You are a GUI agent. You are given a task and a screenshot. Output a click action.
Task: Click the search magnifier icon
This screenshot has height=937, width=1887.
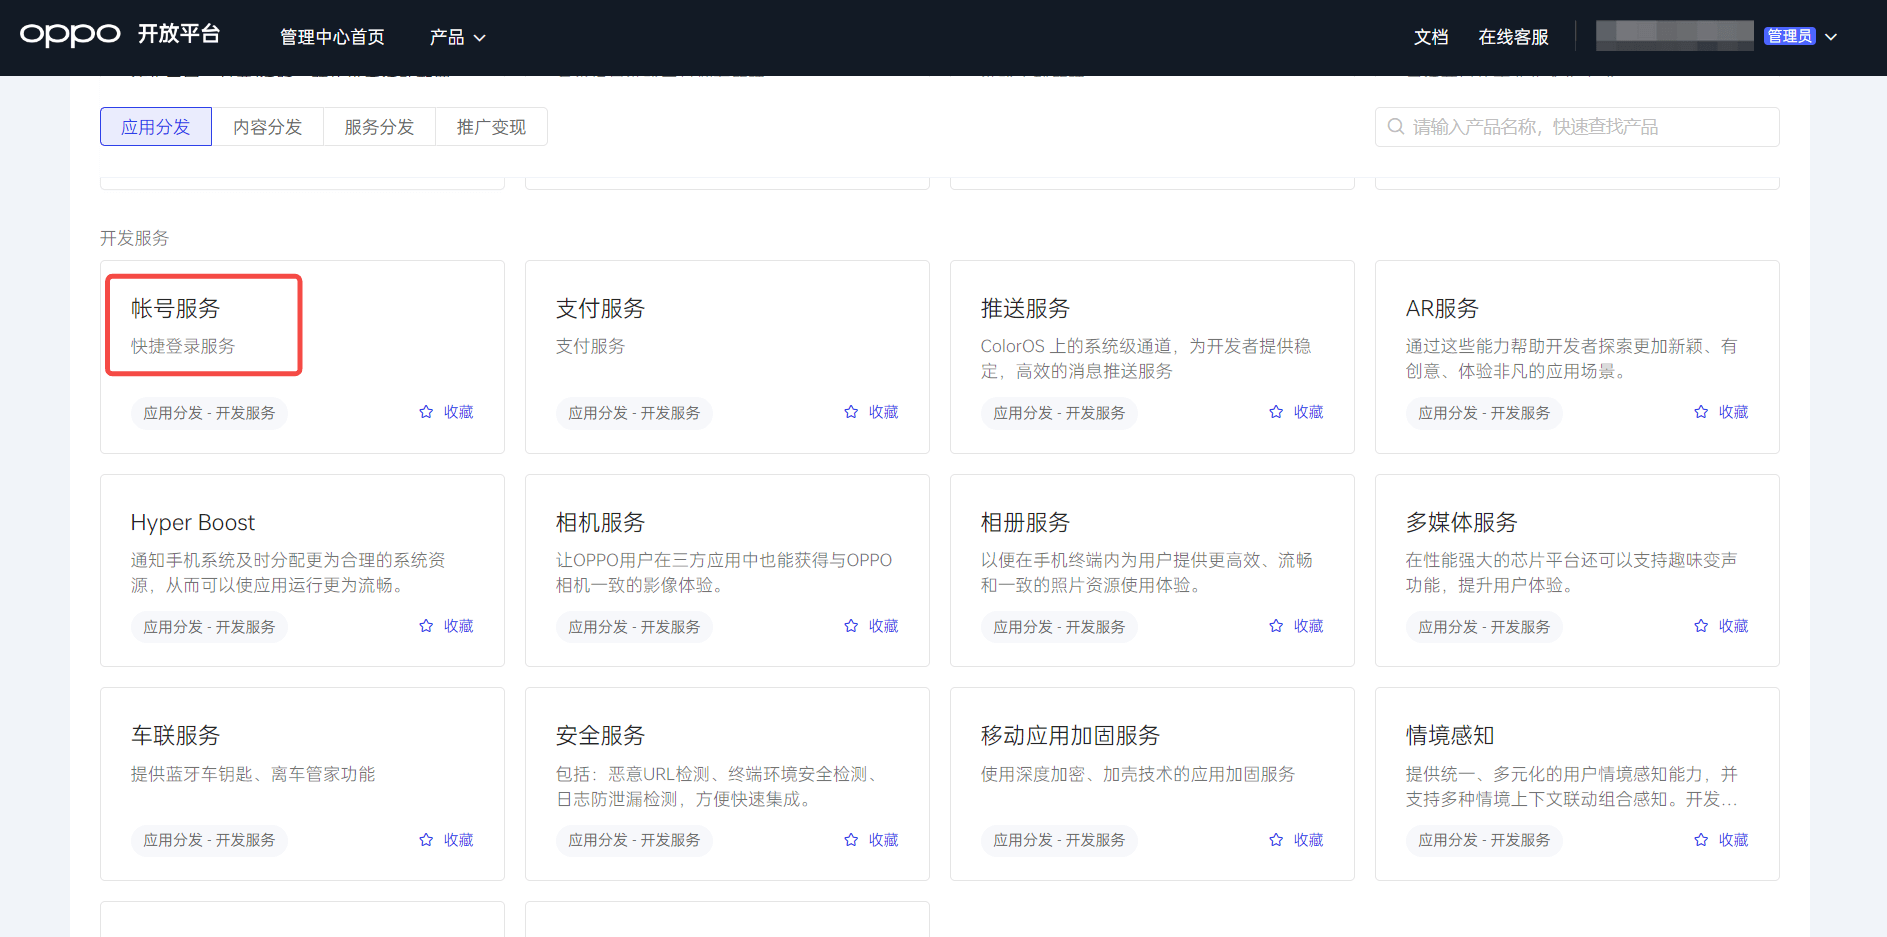(x=1396, y=127)
